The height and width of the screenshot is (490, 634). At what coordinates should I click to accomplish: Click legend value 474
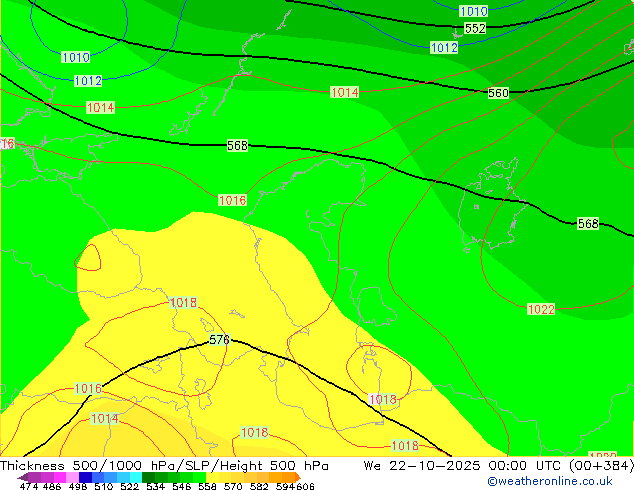pos(29,486)
